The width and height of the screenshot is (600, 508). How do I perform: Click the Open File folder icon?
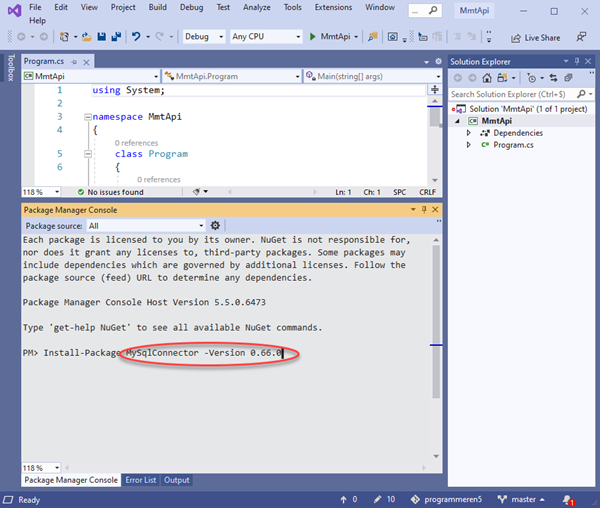point(86,37)
